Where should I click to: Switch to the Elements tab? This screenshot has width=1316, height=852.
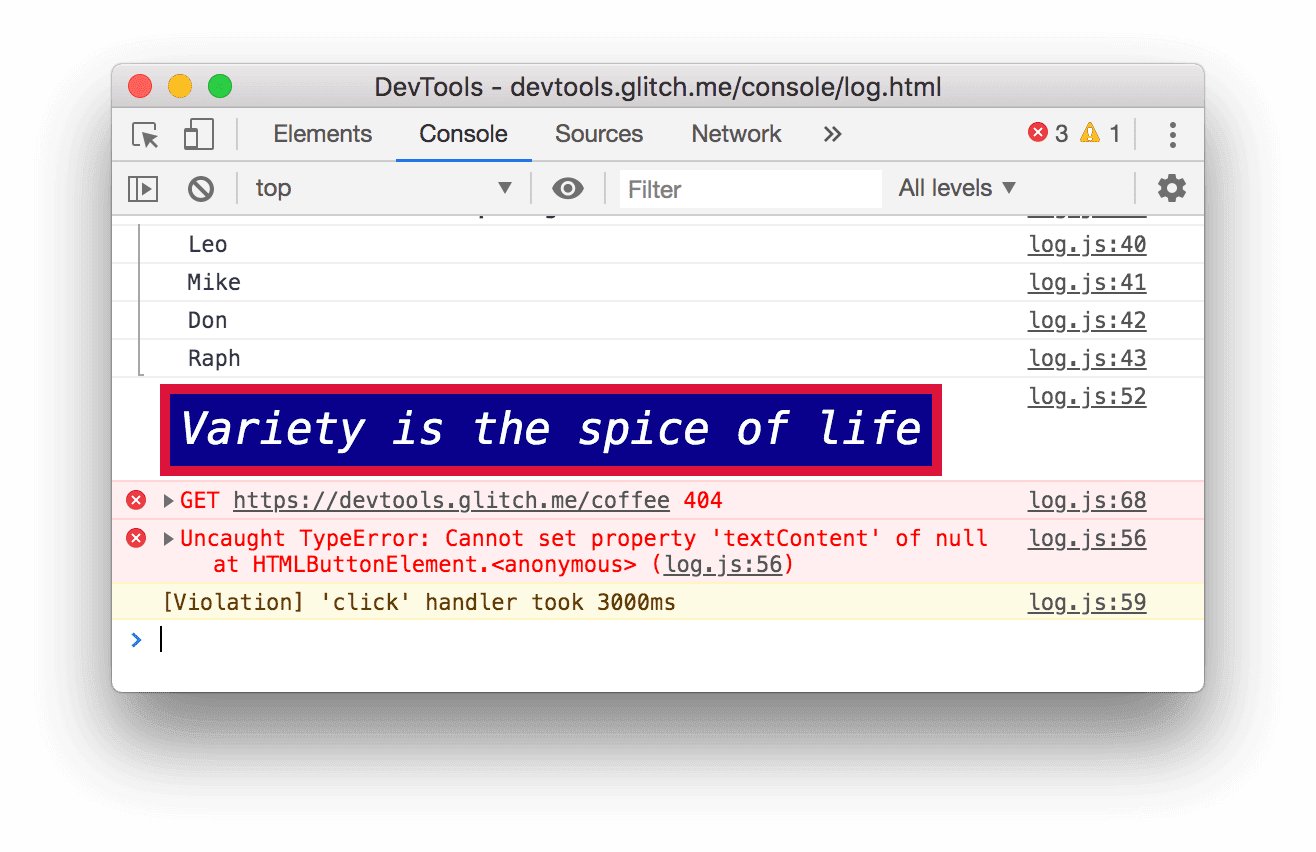[x=322, y=134]
